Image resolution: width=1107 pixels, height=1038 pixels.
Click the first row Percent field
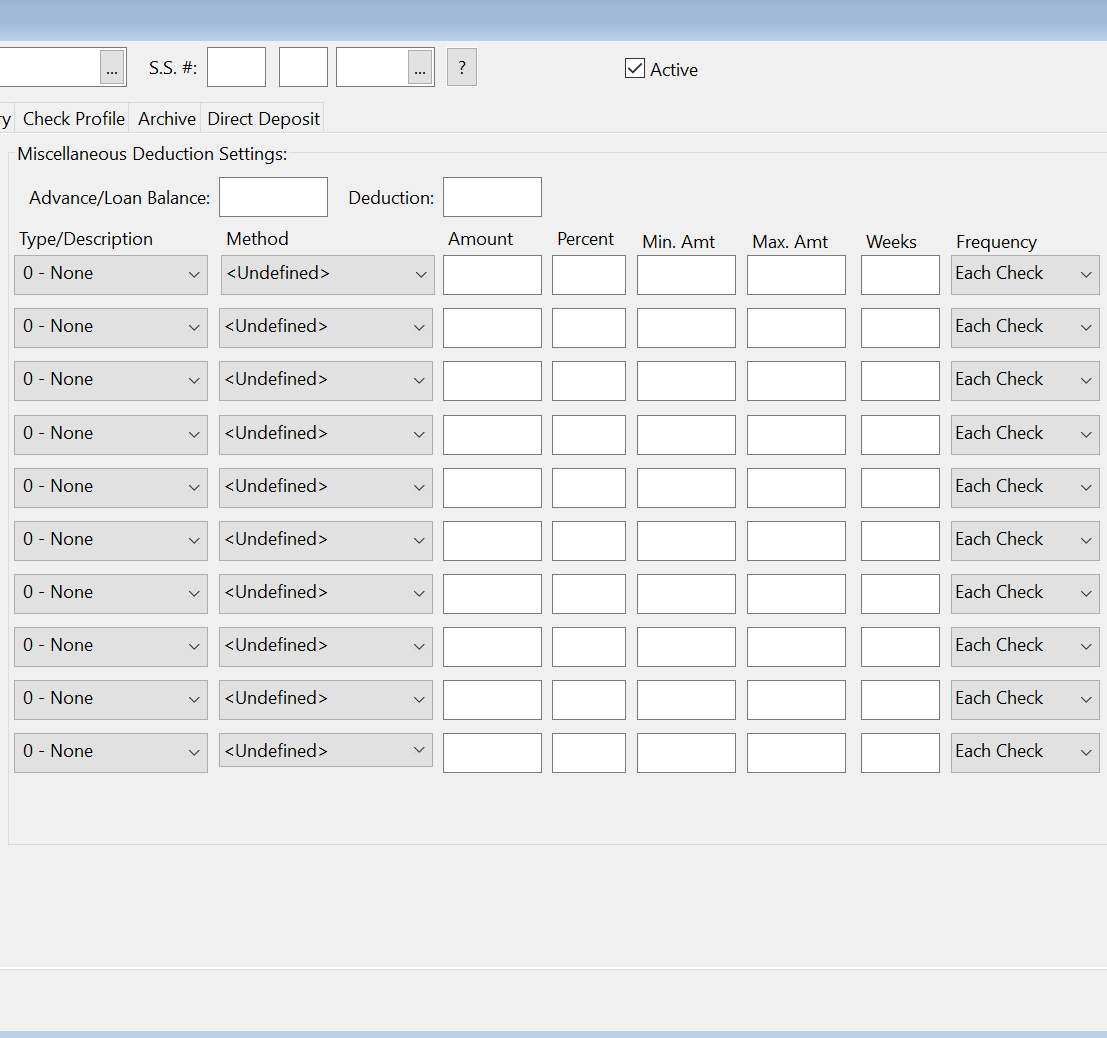pos(588,275)
